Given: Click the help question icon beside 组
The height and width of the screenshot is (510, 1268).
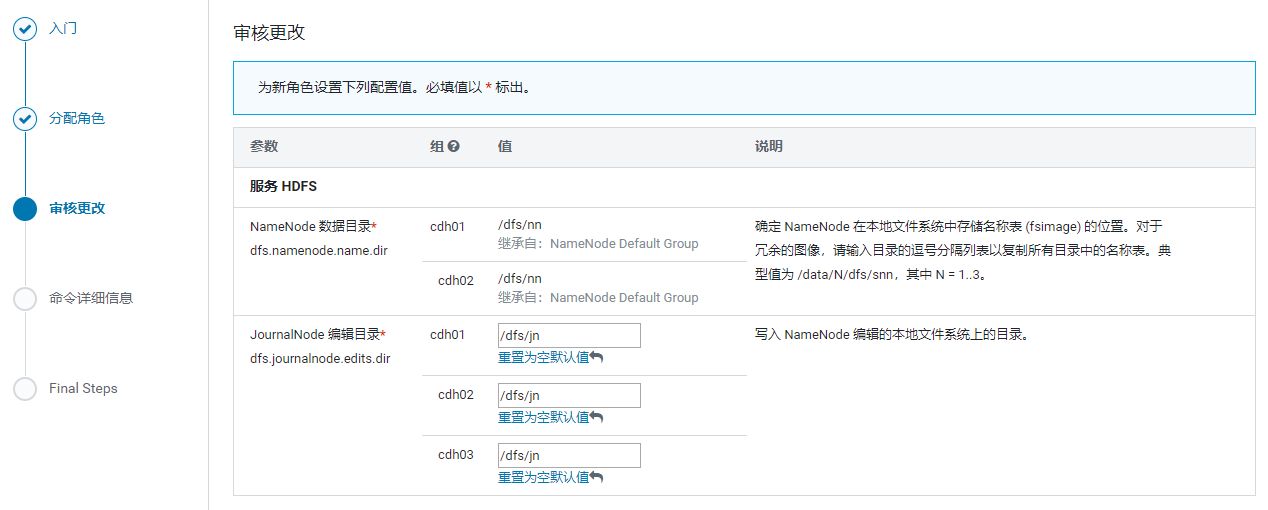Looking at the screenshot, I should [x=454, y=147].
